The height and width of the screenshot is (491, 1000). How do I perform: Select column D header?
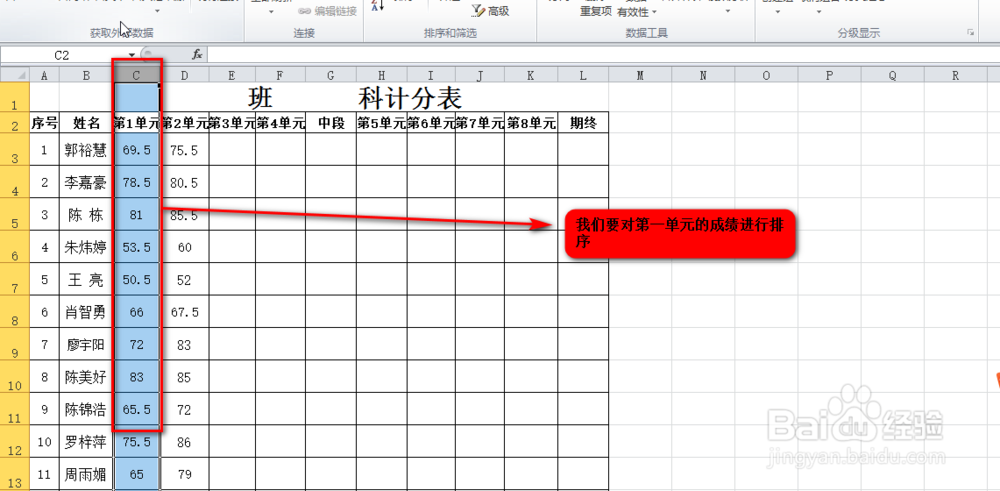pyautogui.click(x=184, y=75)
